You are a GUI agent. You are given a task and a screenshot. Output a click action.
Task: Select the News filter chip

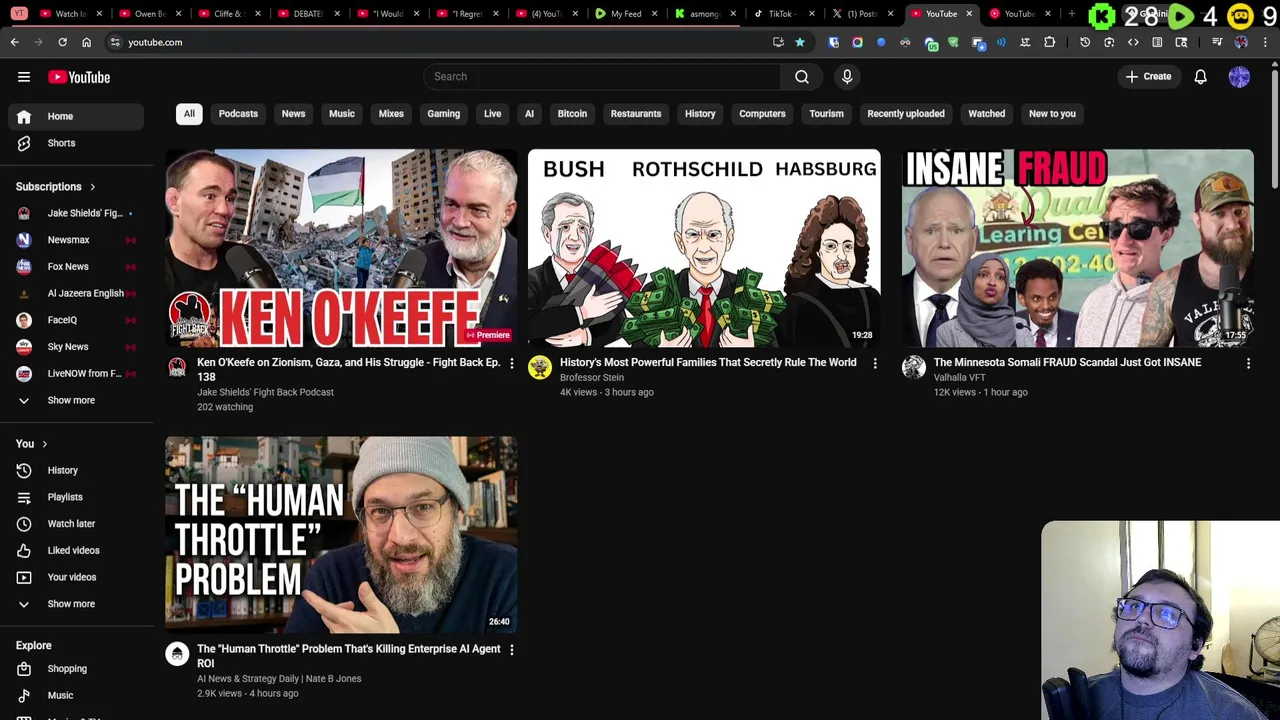click(x=293, y=114)
